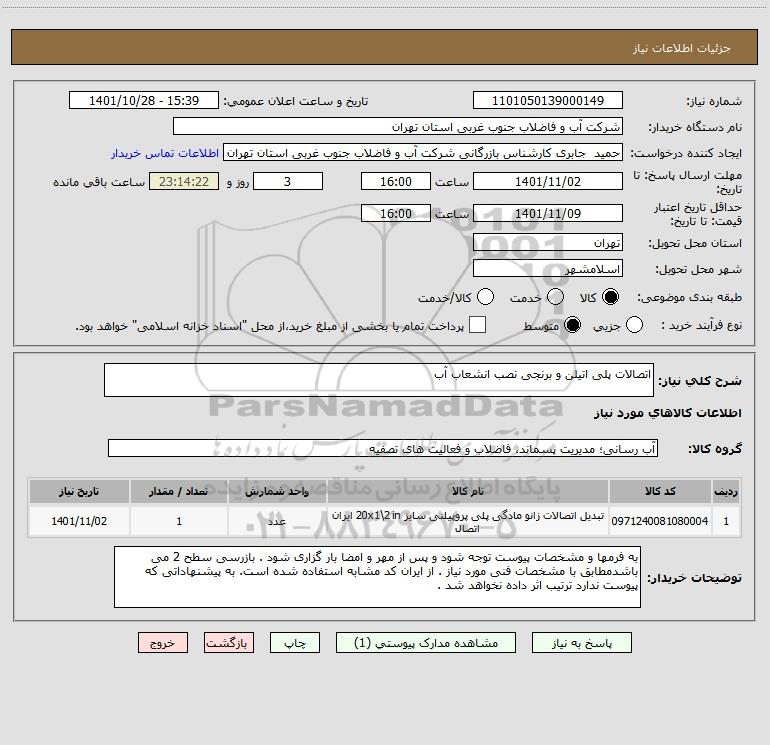770x745 pixels.
Task: Click the buyer organization name field
Action: [x=398, y=127]
